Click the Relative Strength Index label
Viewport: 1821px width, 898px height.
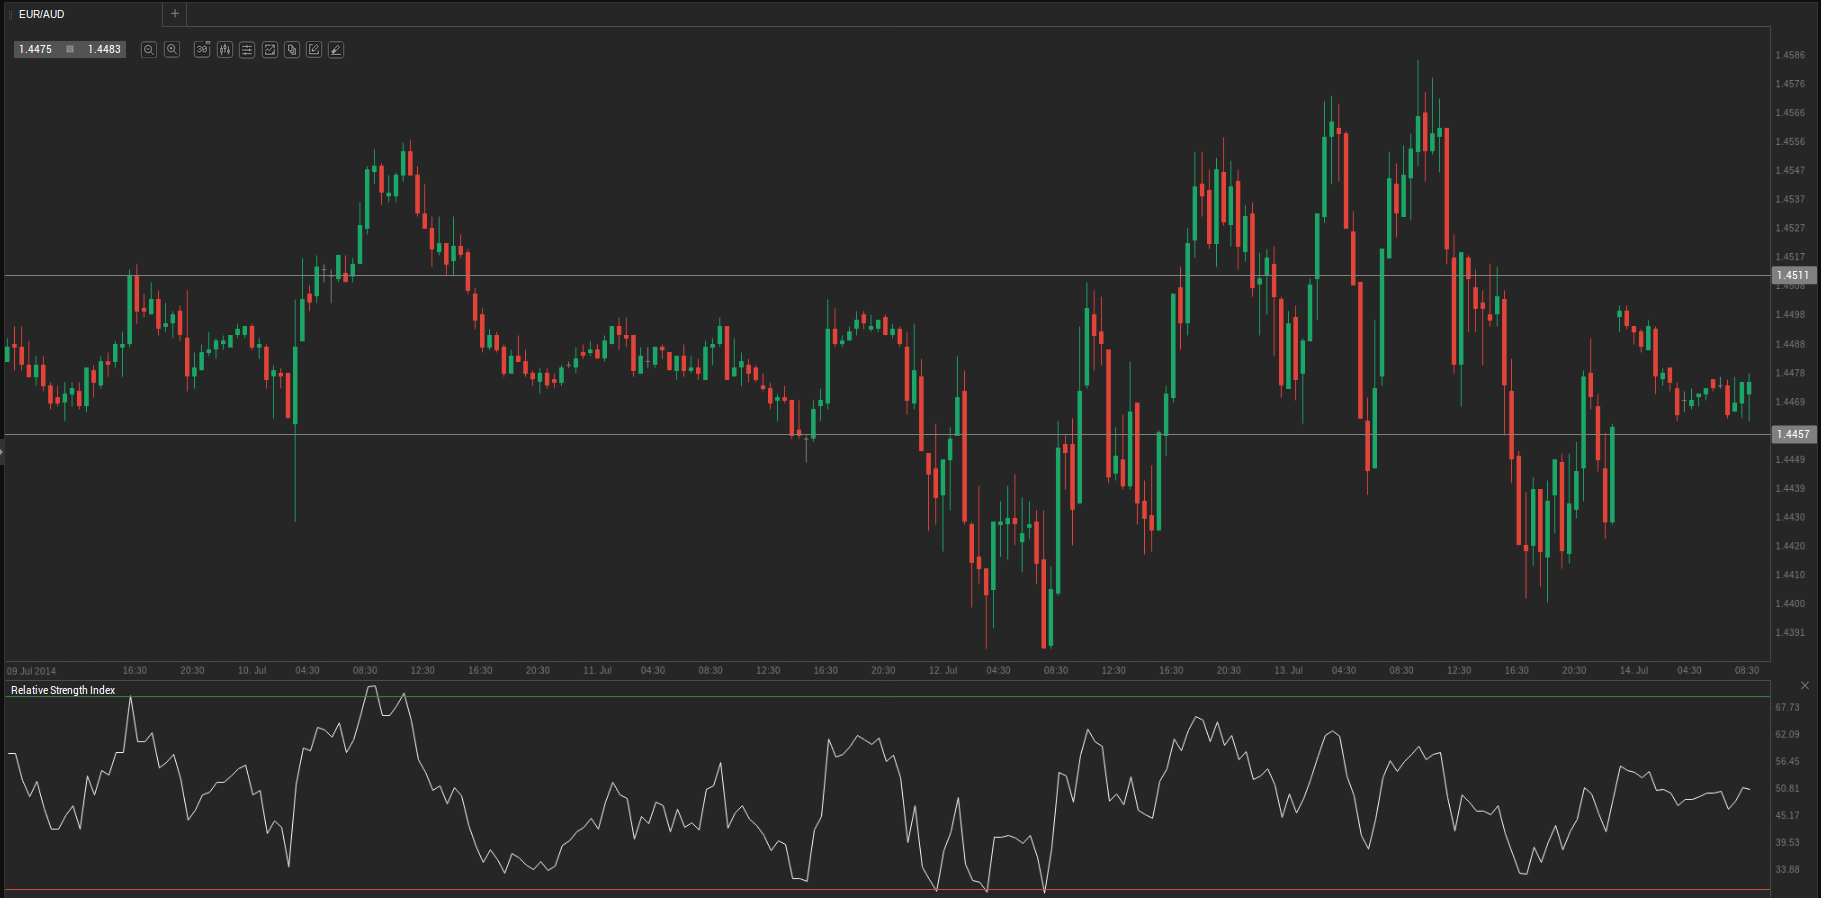click(x=63, y=690)
